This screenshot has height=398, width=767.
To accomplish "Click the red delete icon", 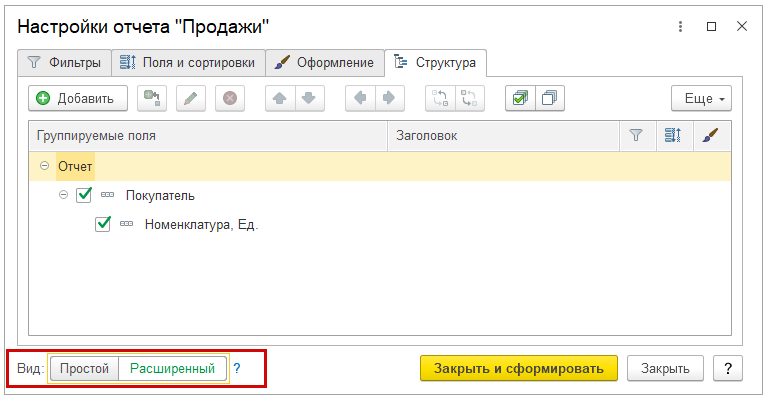I will [230, 98].
